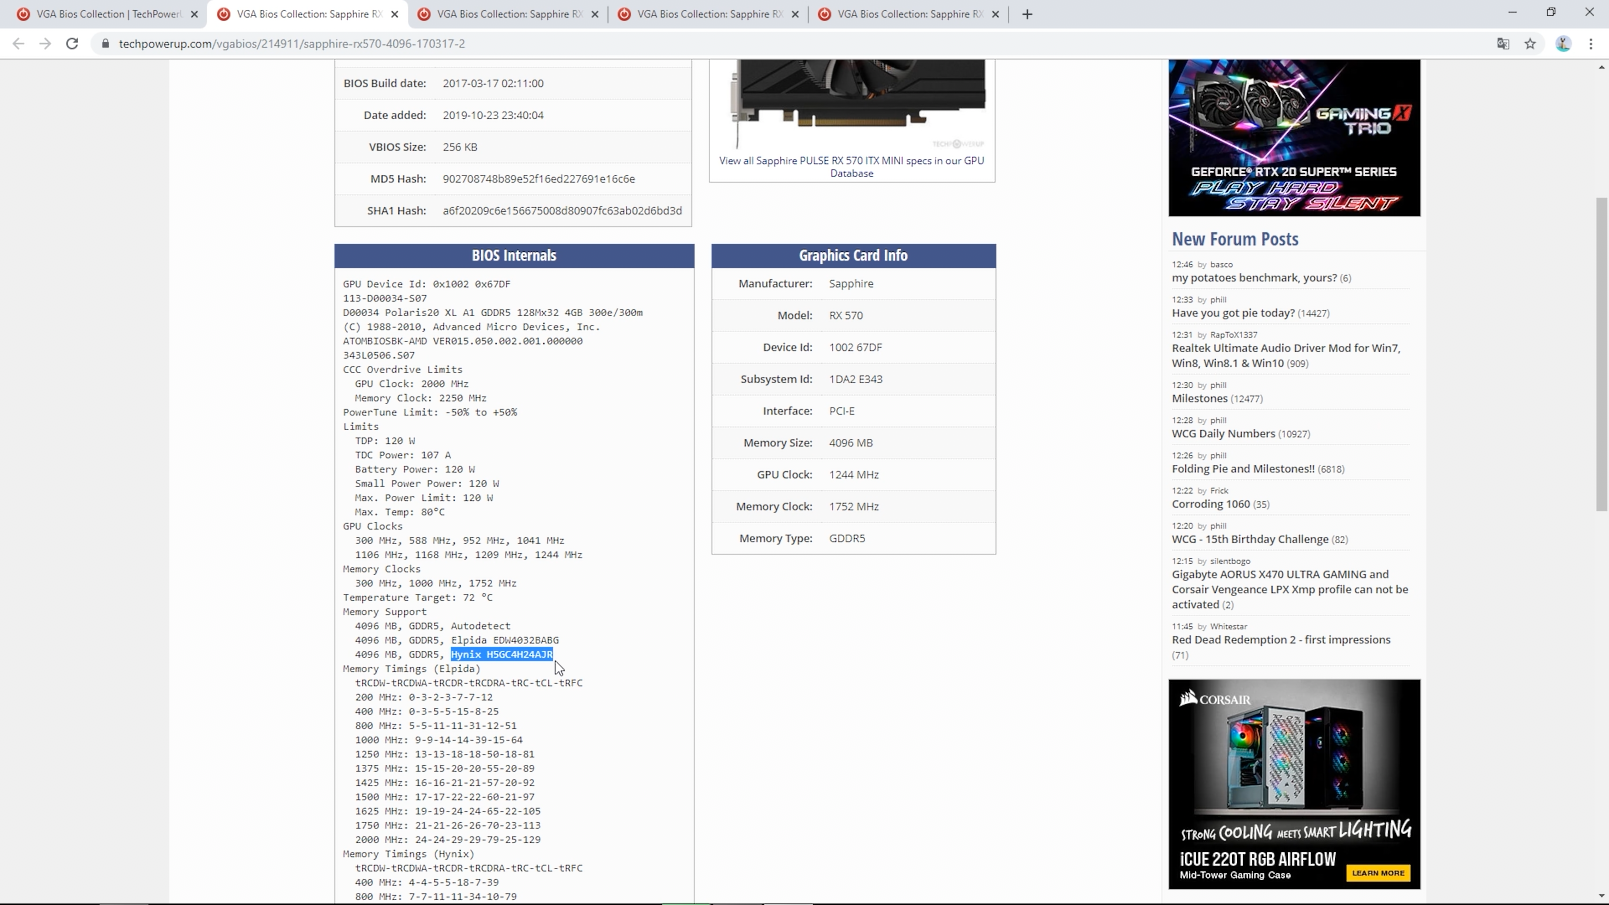
Task: Click the page vertical scrollbar thumb
Action: pyautogui.click(x=1601, y=355)
